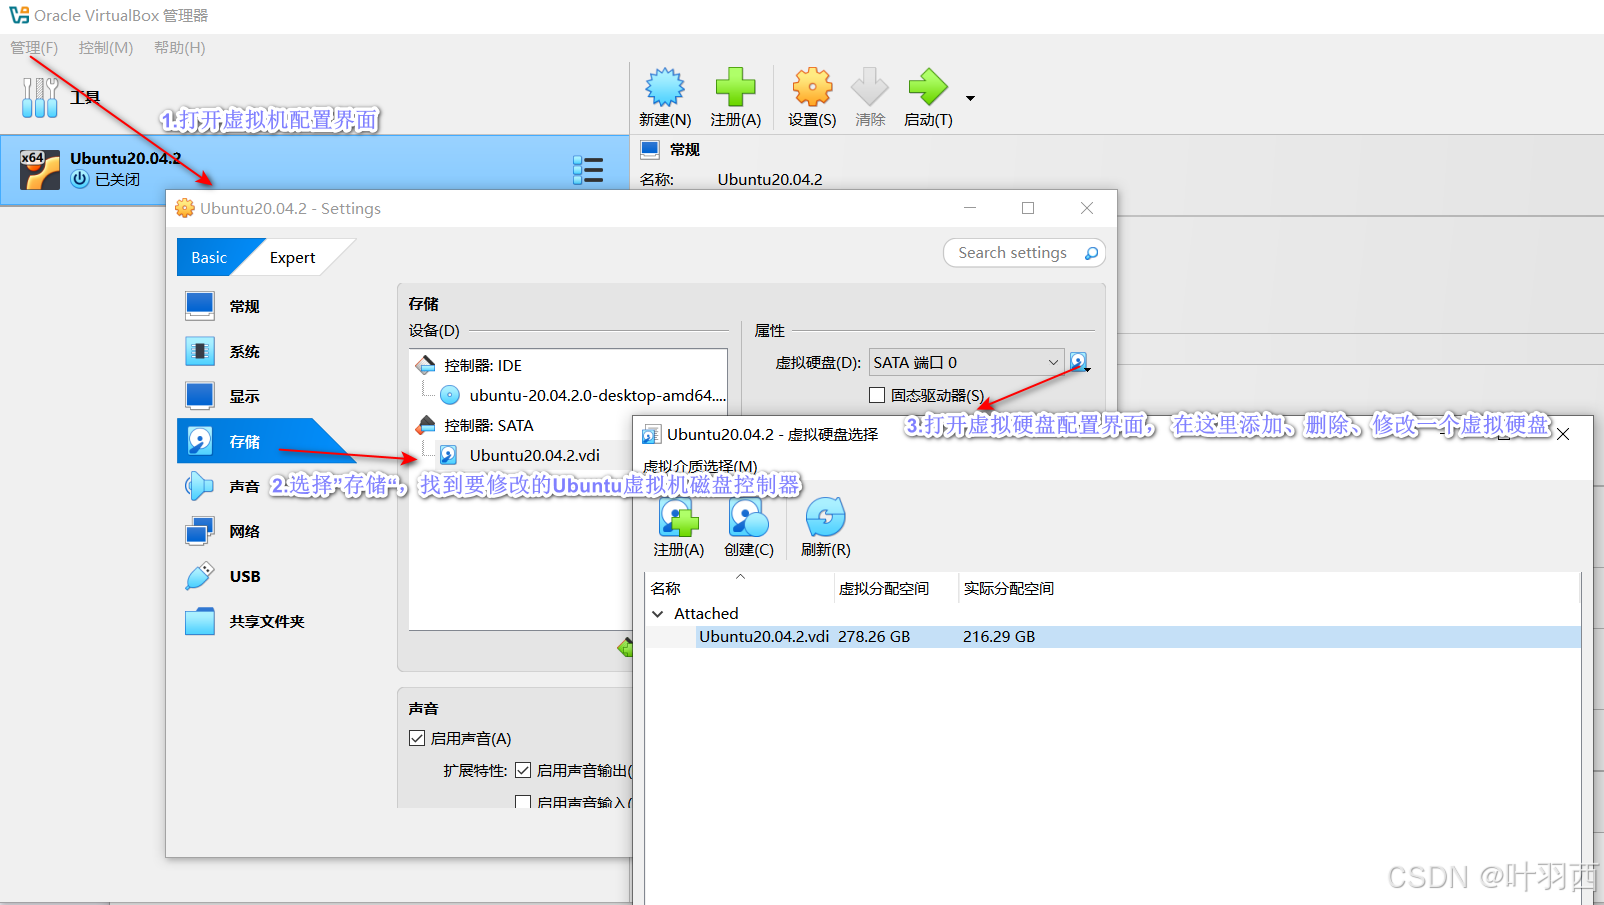1604x905 pixels.
Task: Open the 管理(F) menu
Action: click(x=34, y=48)
